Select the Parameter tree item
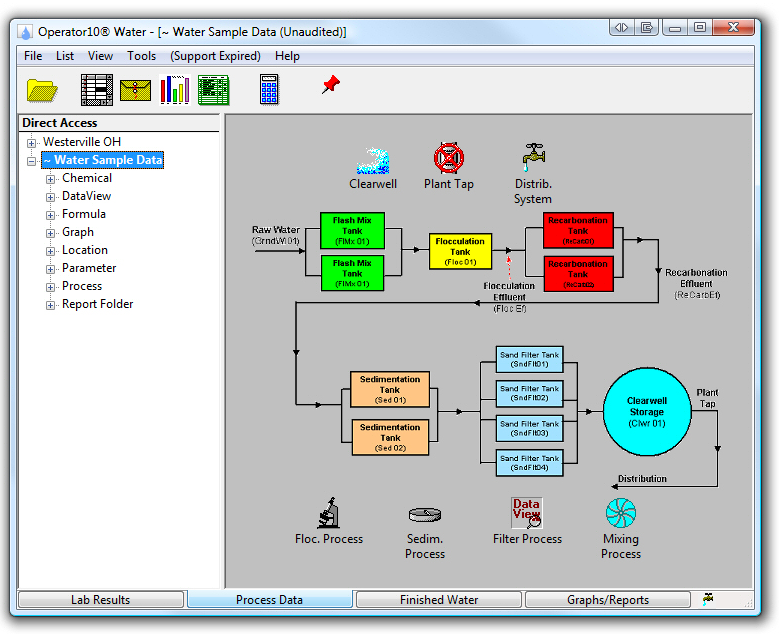This screenshot has width=783, height=634. pos(89,268)
